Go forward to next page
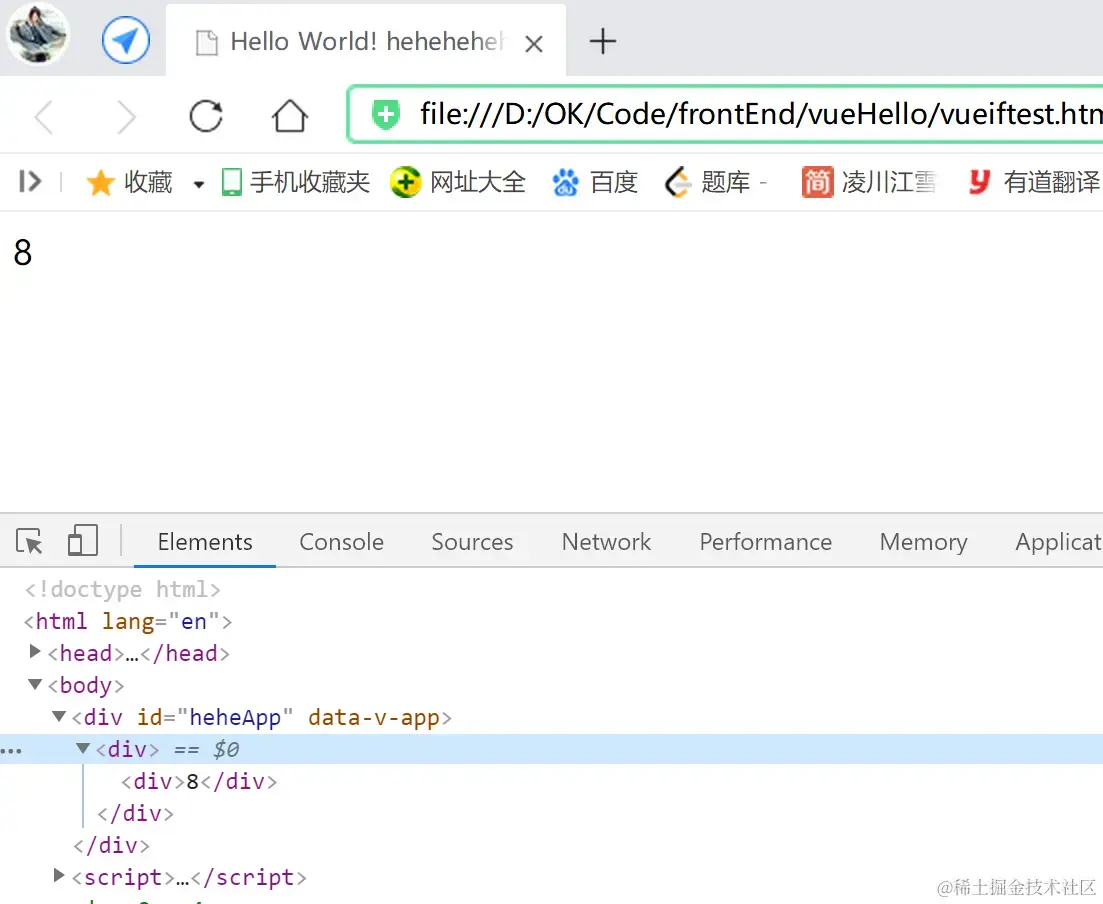The width and height of the screenshot is (1103, 904). 127,116
